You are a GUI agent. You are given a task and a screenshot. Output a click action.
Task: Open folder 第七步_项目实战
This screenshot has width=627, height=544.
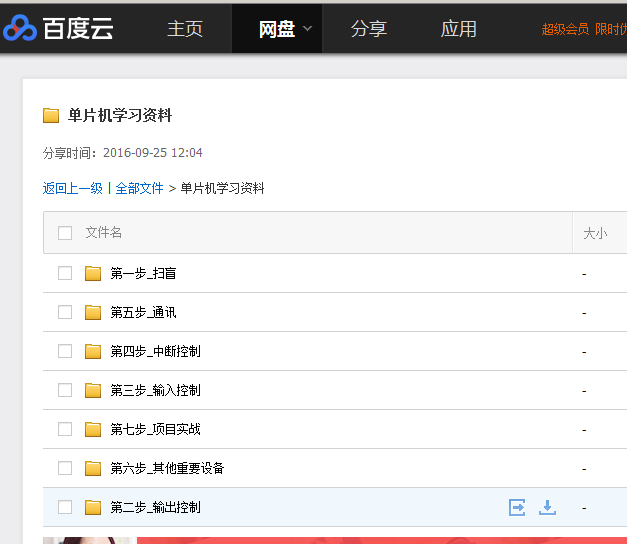pyautogui.click(x=156, y=430)
